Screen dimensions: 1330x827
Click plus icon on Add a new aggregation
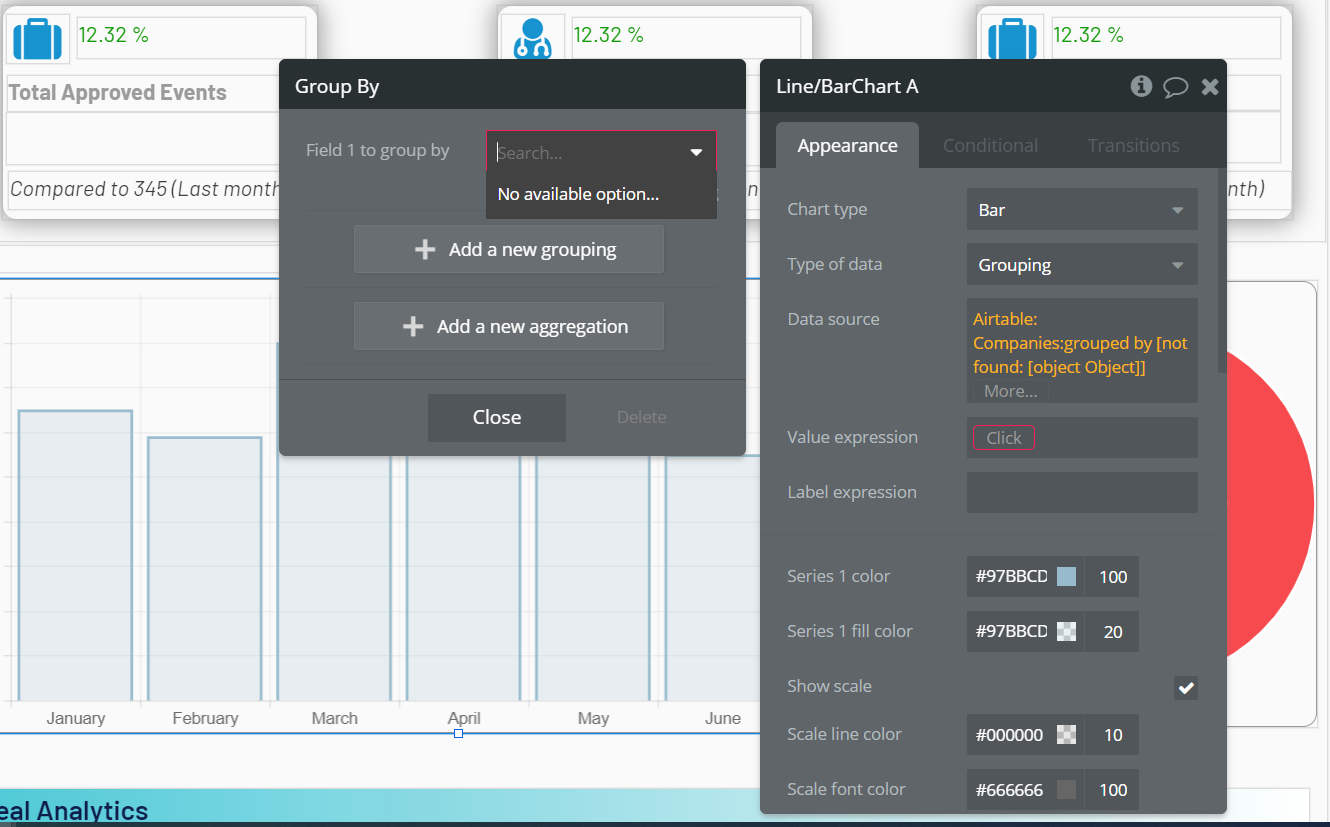click(413, 327)
